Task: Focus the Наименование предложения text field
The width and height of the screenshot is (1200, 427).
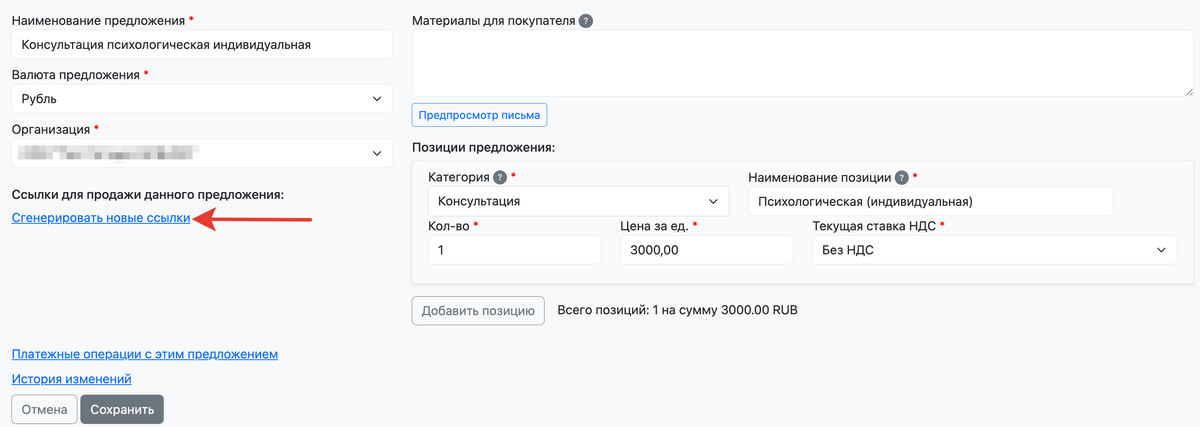Action: pos(202,45)
